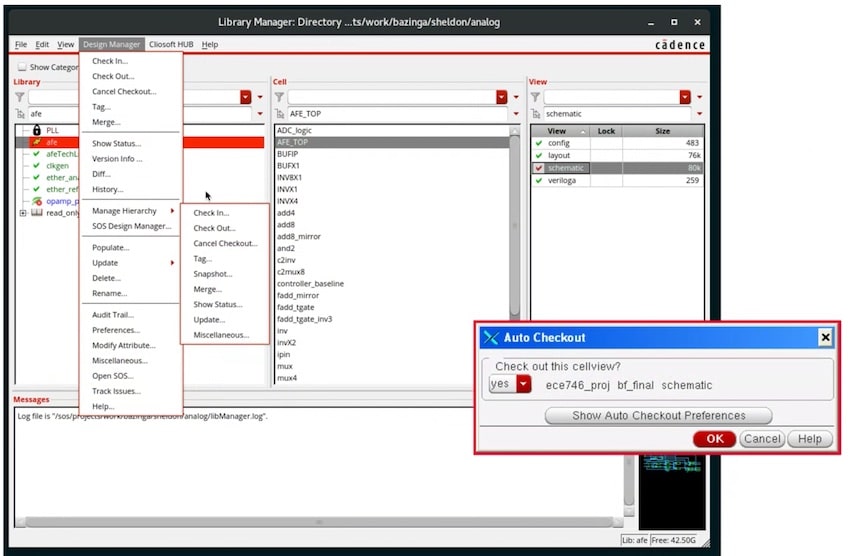
Task: Click the View filter funnel icon
Action: pyautogui.click(x=535, y=97)
